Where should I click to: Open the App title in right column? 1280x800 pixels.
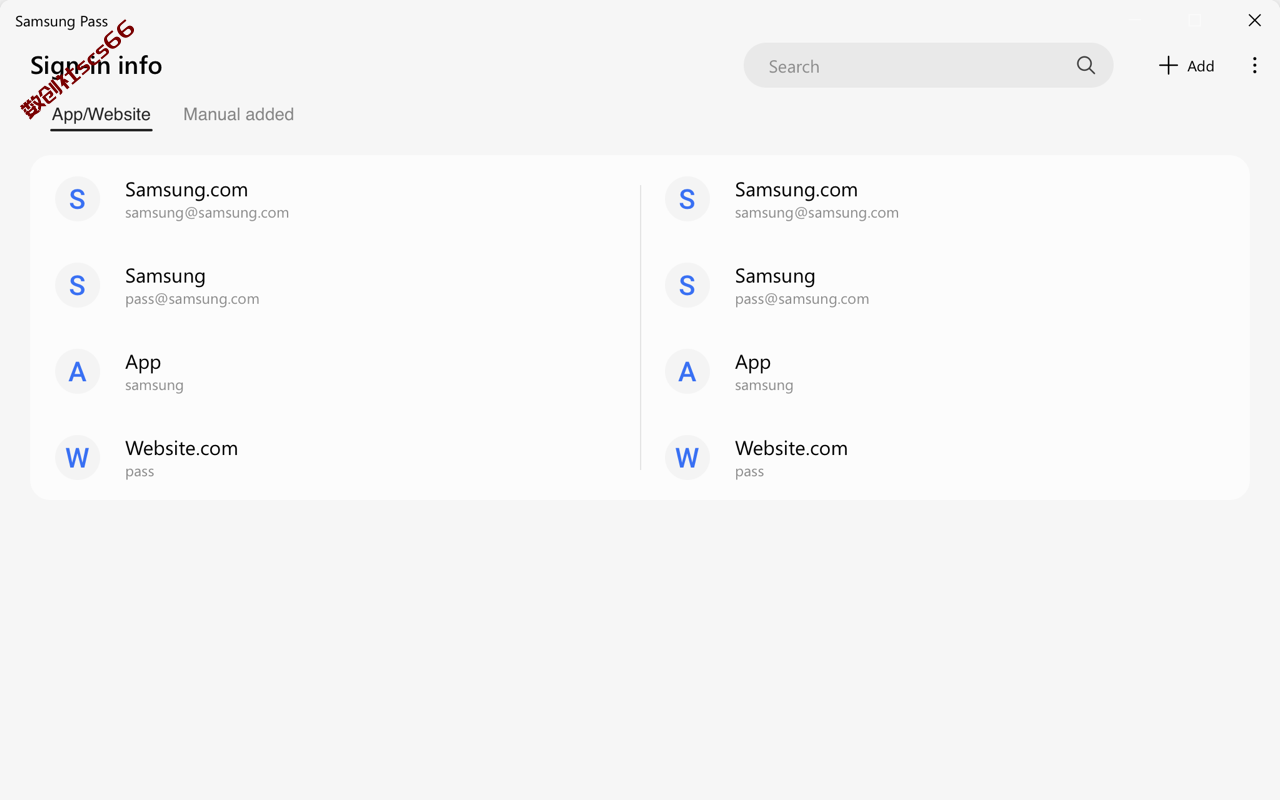click(753, 362)
